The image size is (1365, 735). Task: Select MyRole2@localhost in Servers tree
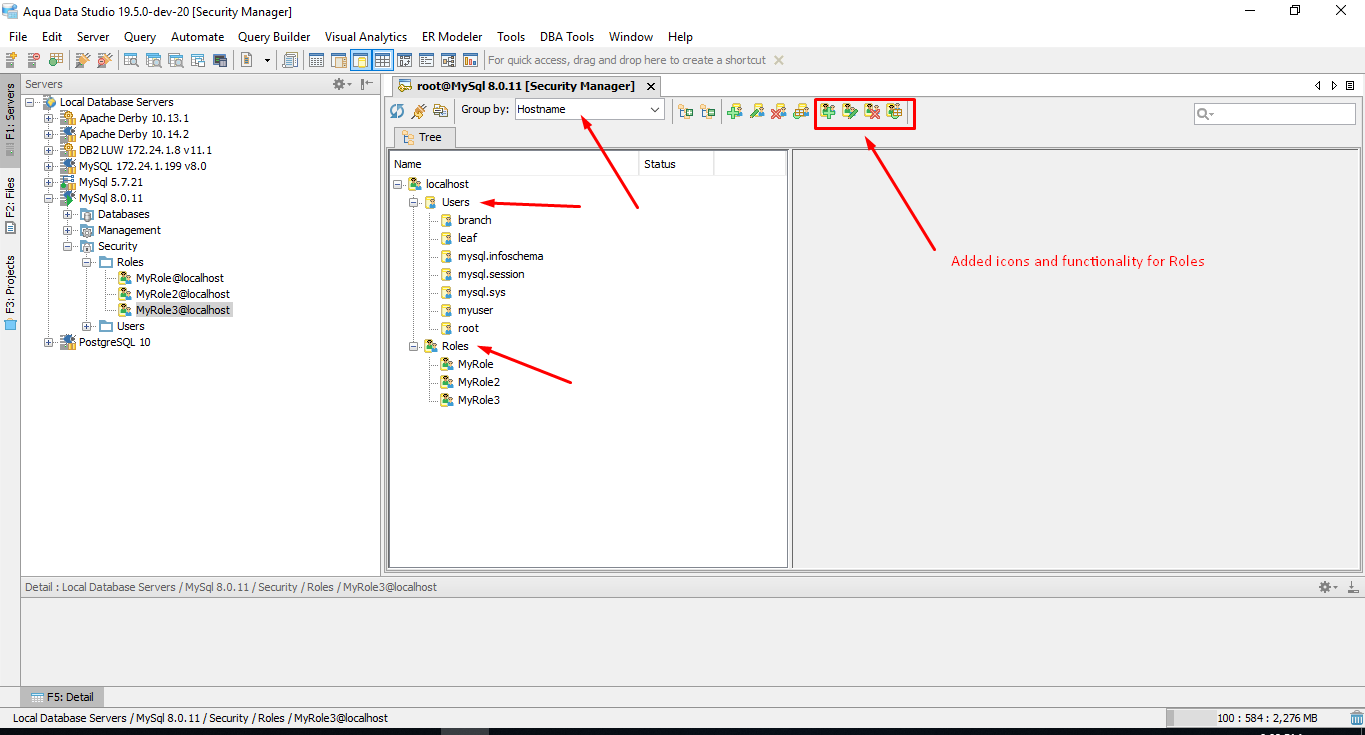point(182,294)
